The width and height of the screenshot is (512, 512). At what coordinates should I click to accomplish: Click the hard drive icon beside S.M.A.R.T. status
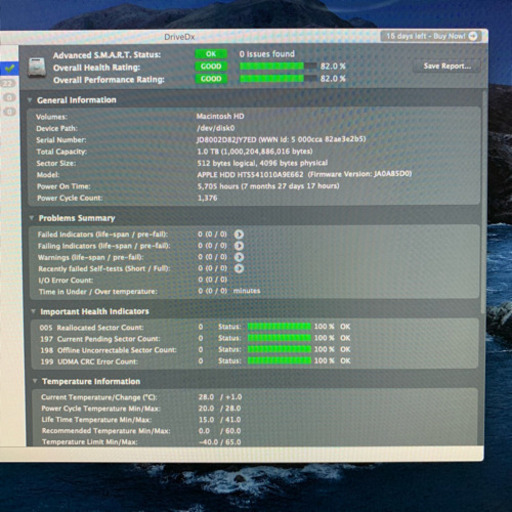tap(37, 67)
